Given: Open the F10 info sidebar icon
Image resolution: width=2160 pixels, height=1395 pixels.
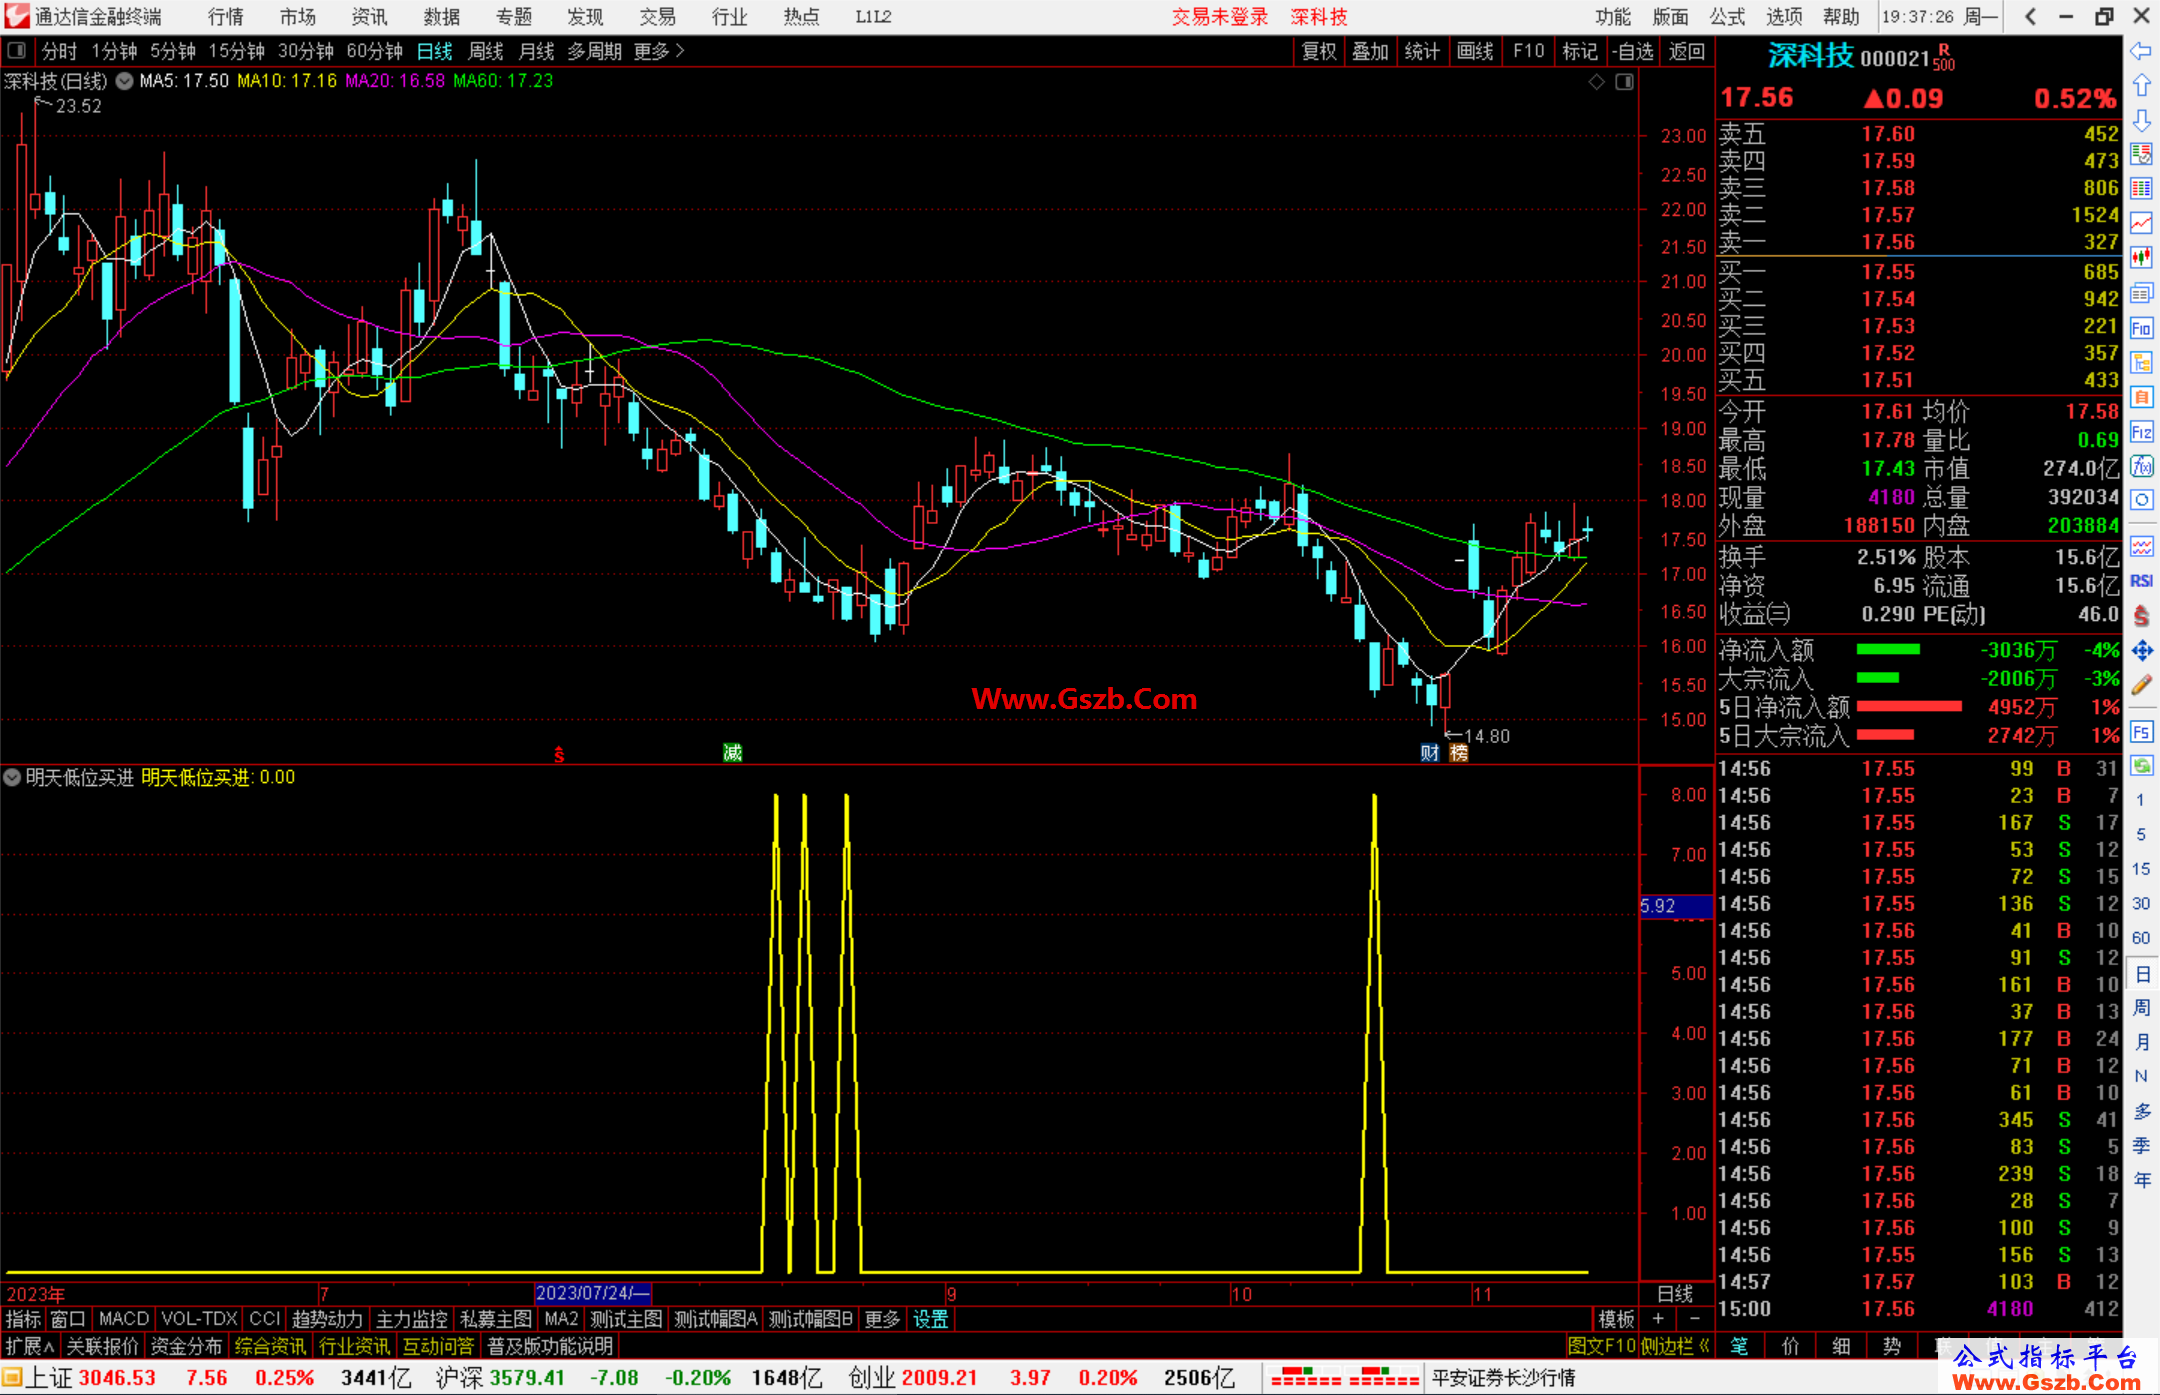Looking at the screenshot, I should (2141, 328).
